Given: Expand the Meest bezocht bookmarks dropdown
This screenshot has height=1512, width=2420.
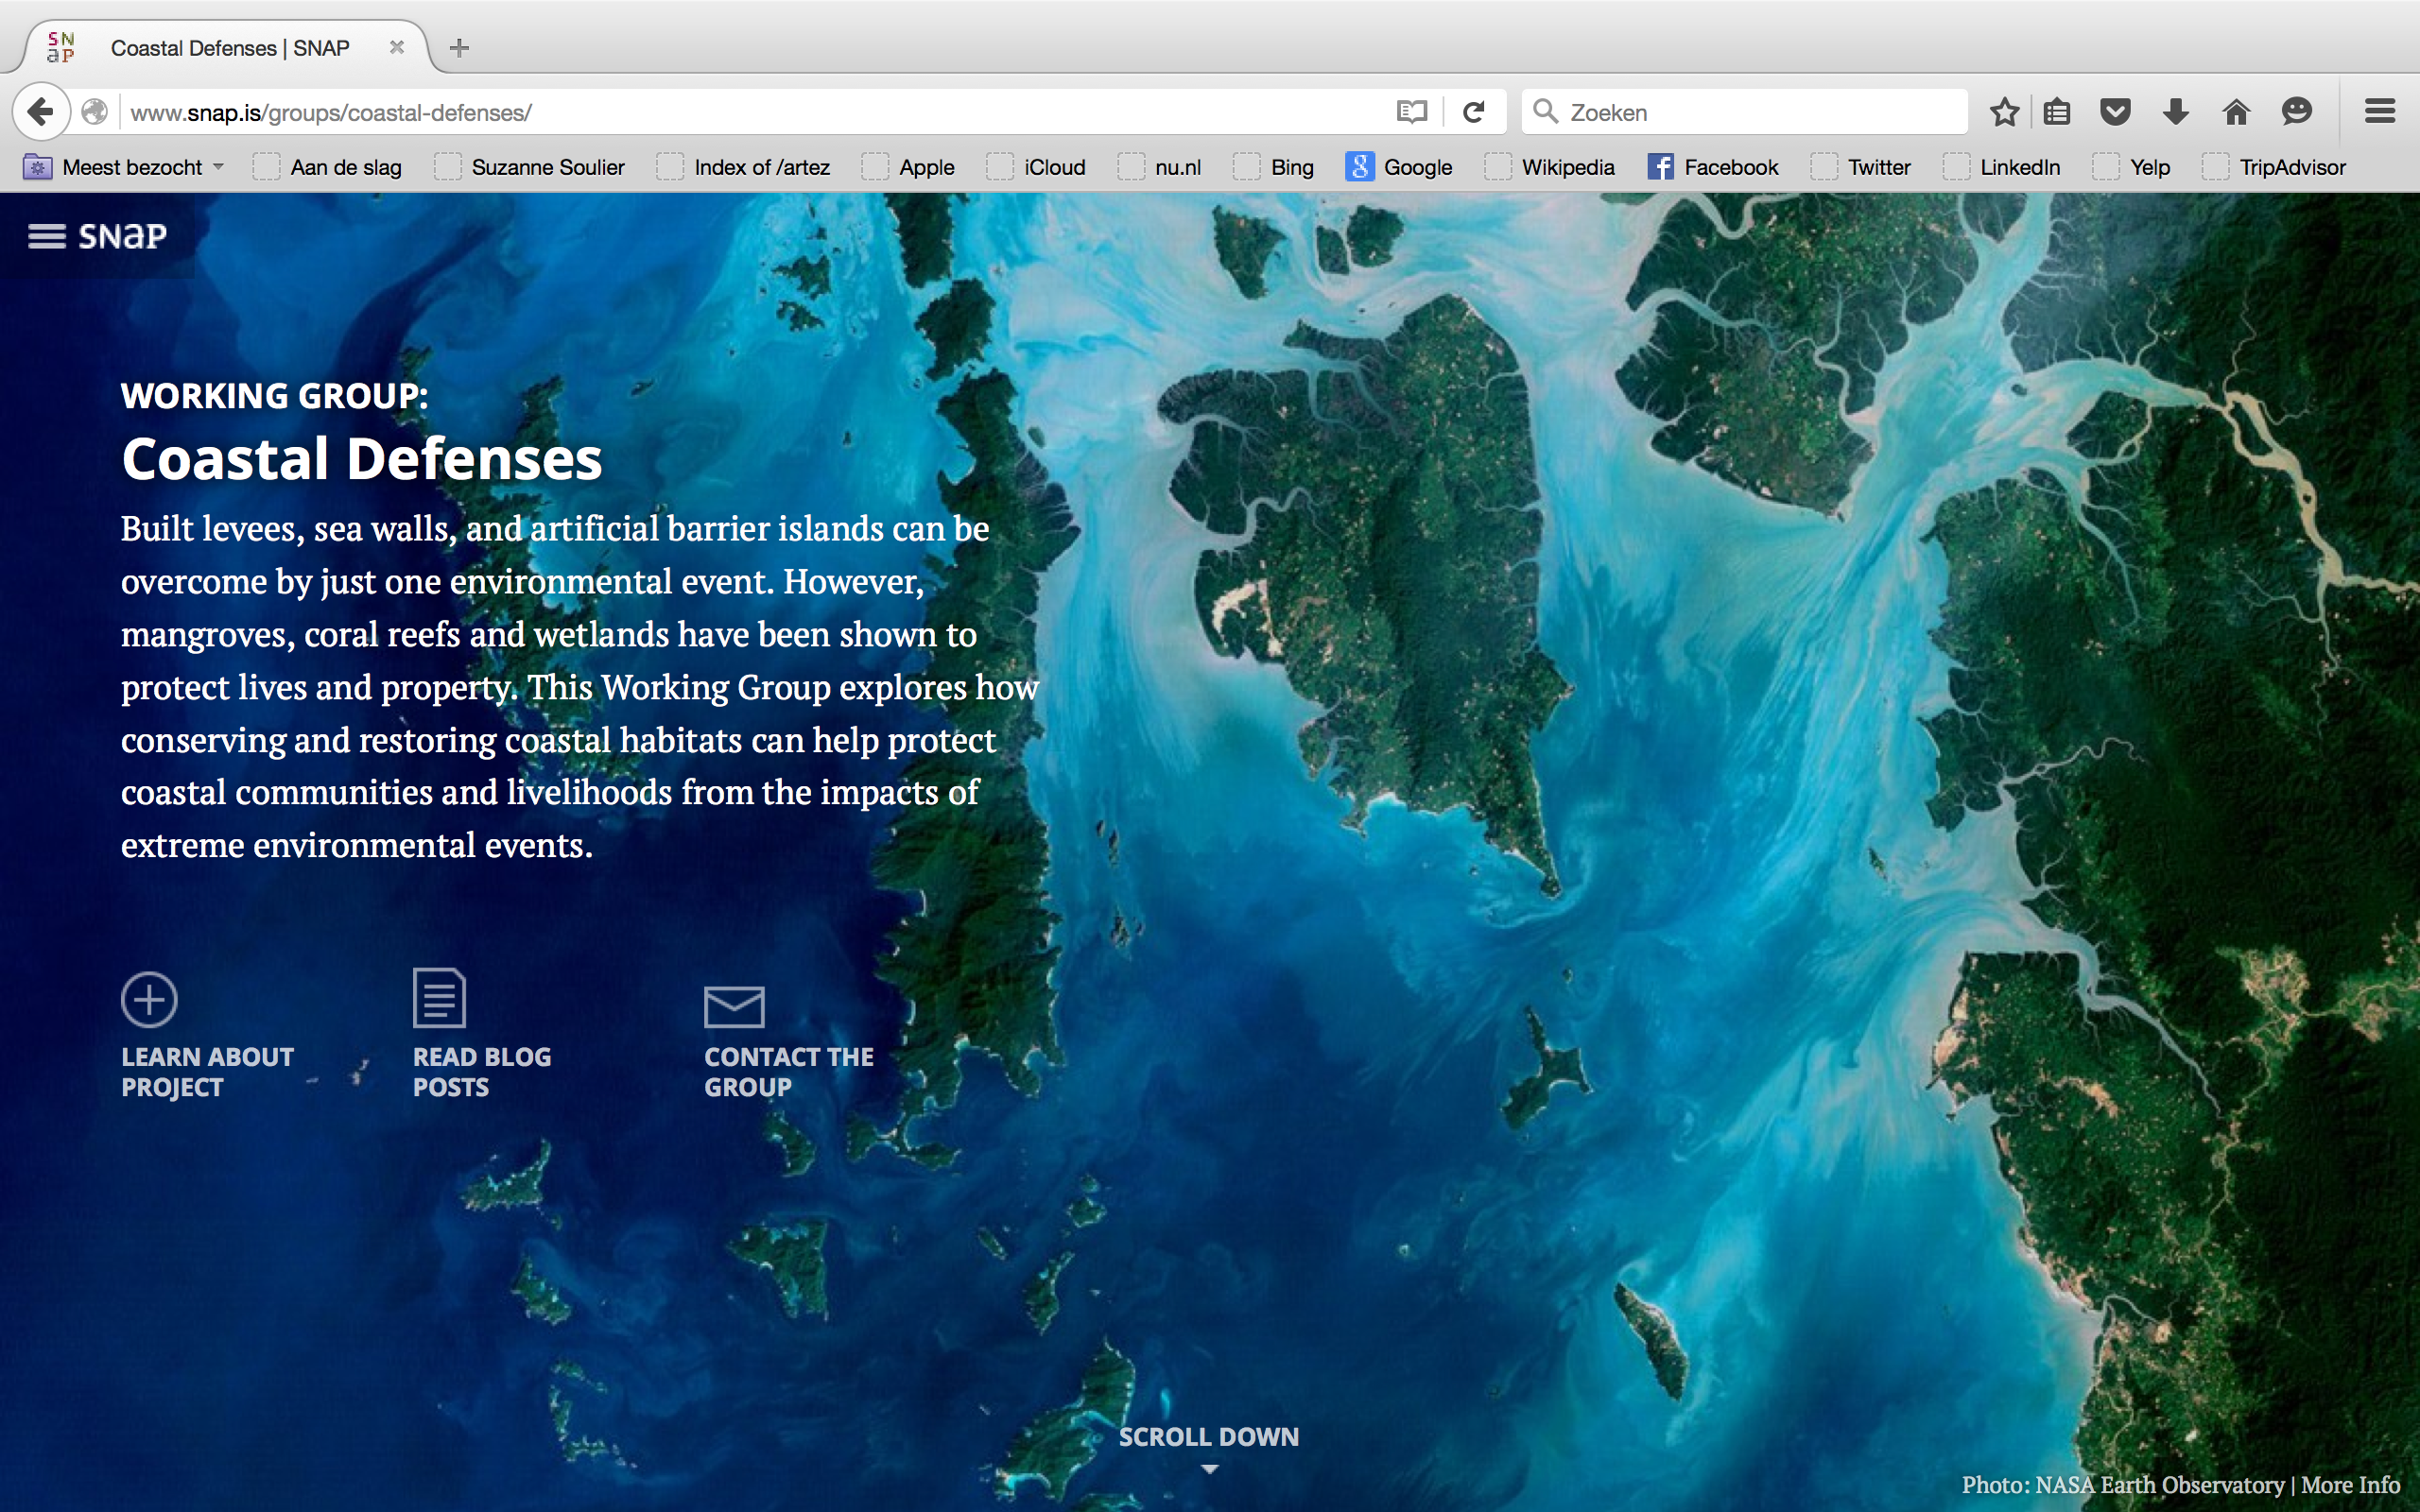Looking at the screenshot, I should (x=124, y=167).
